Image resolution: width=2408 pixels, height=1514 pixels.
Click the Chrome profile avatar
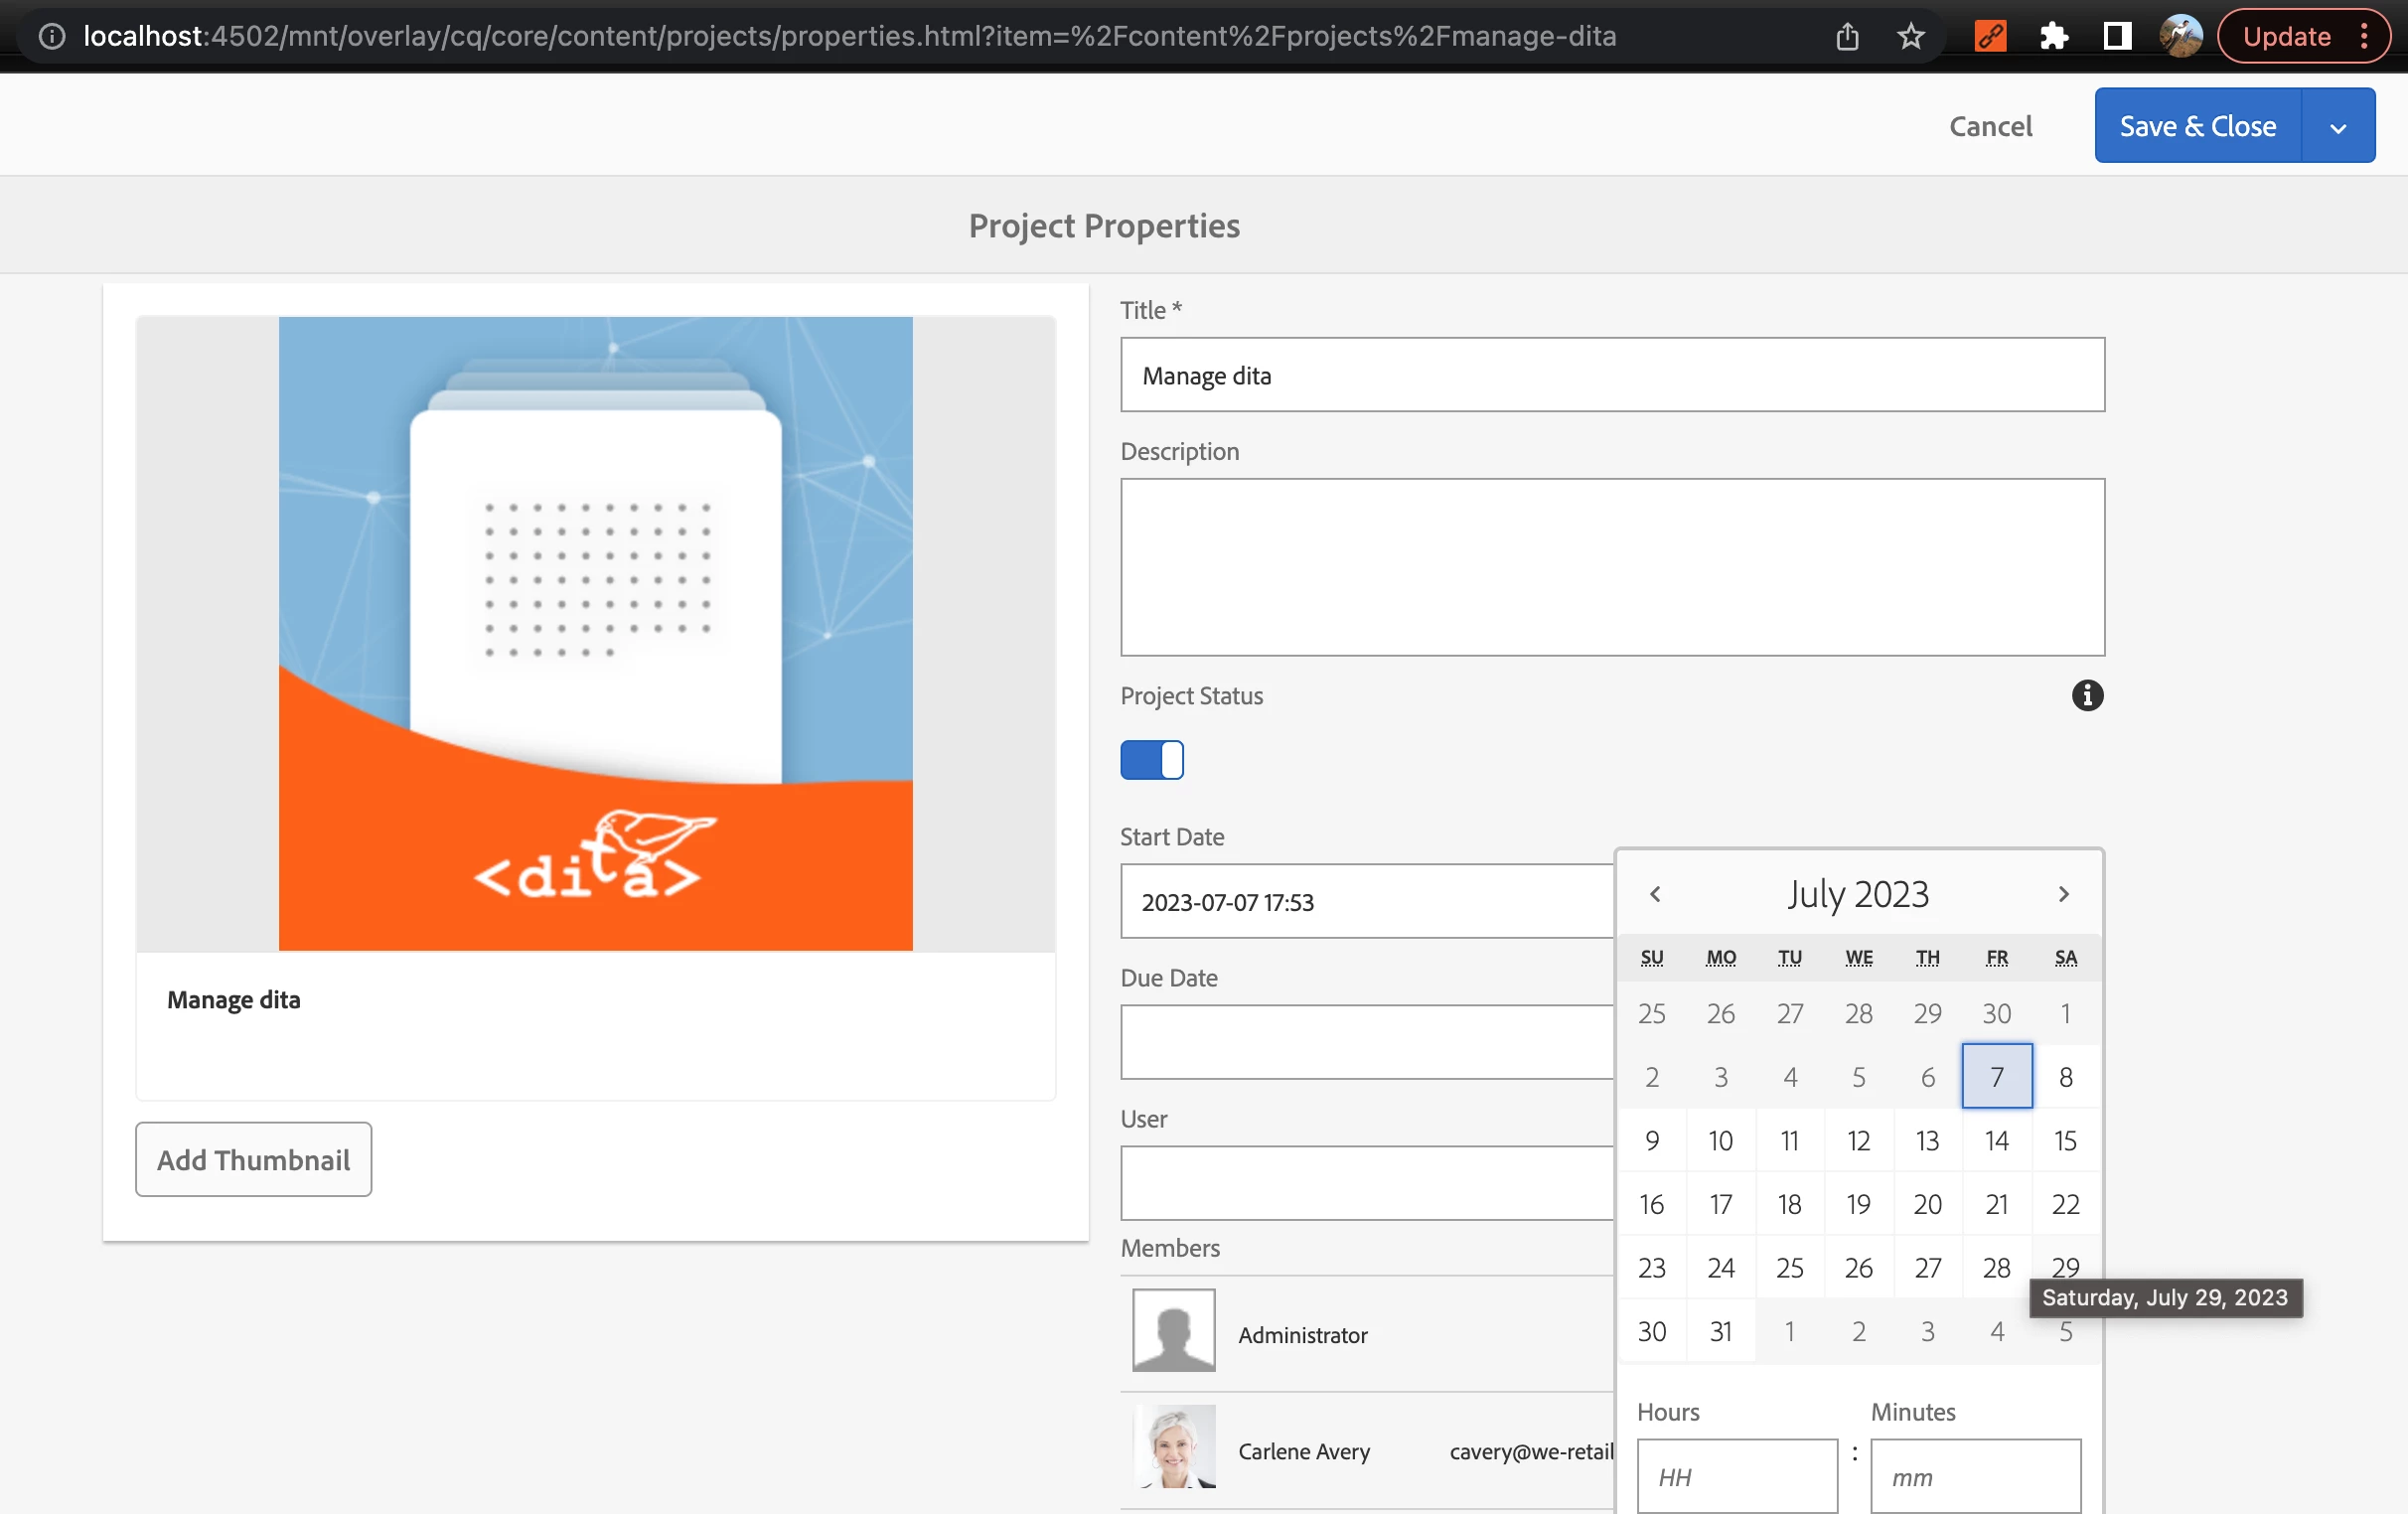coord(2180,37)
